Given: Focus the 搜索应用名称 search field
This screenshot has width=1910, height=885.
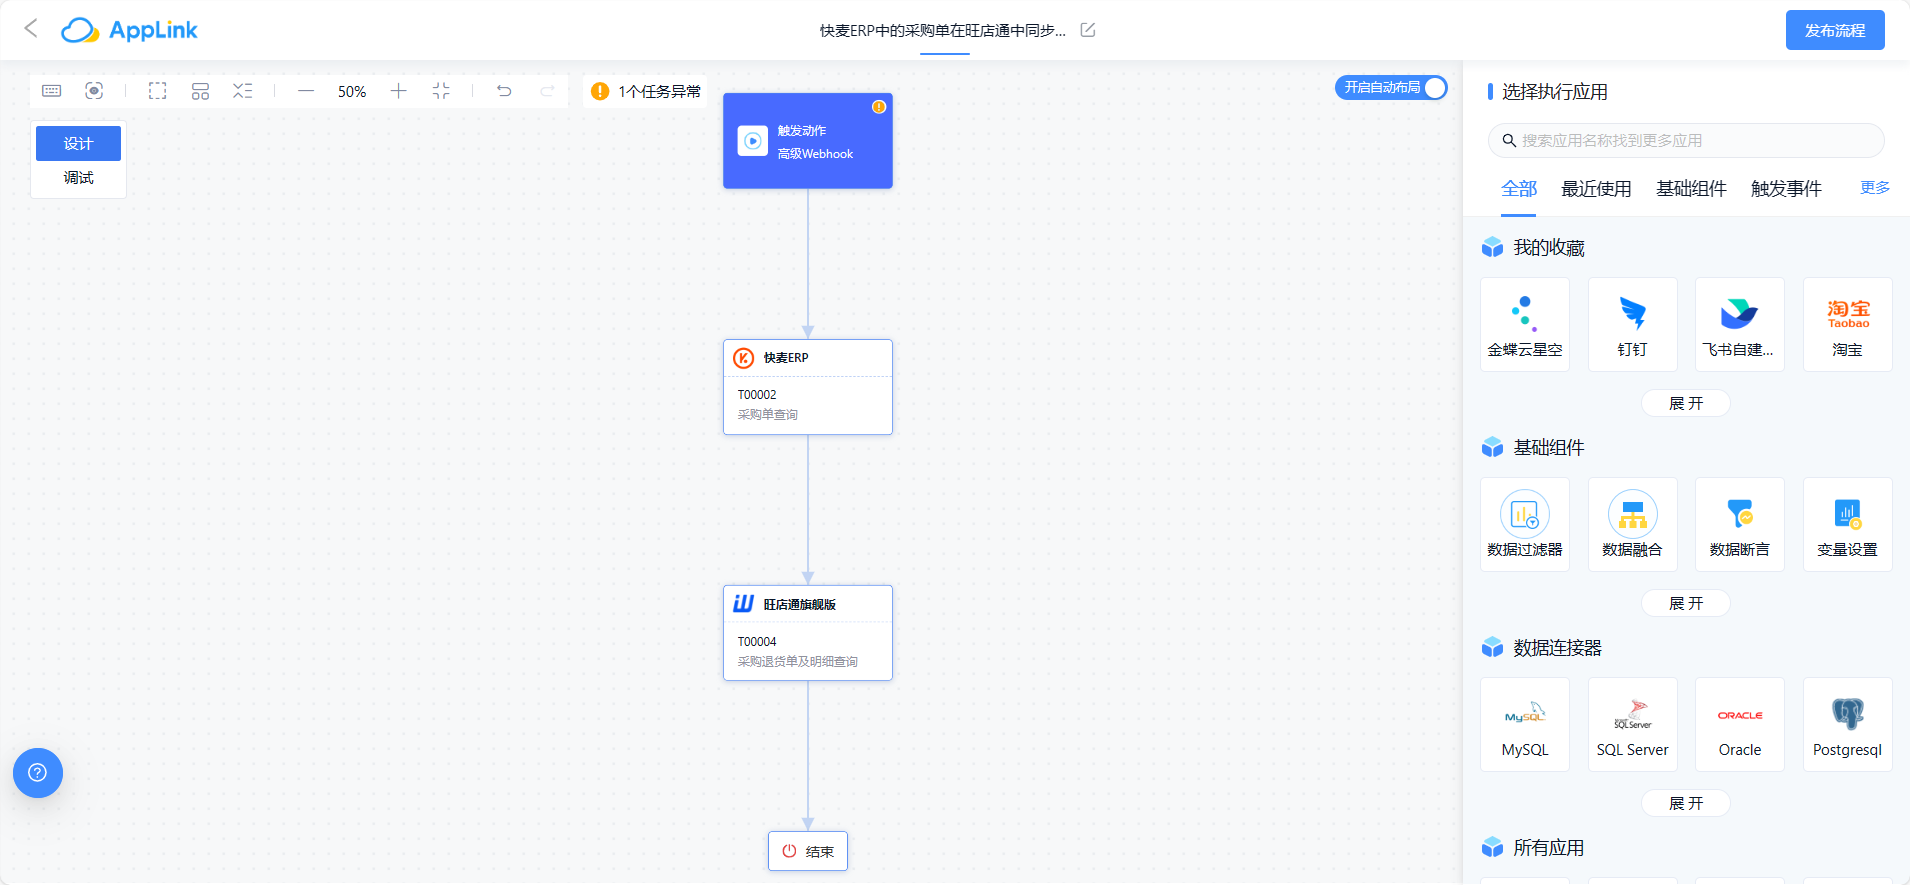Looking at the screenshot, I should [1686, 141].
